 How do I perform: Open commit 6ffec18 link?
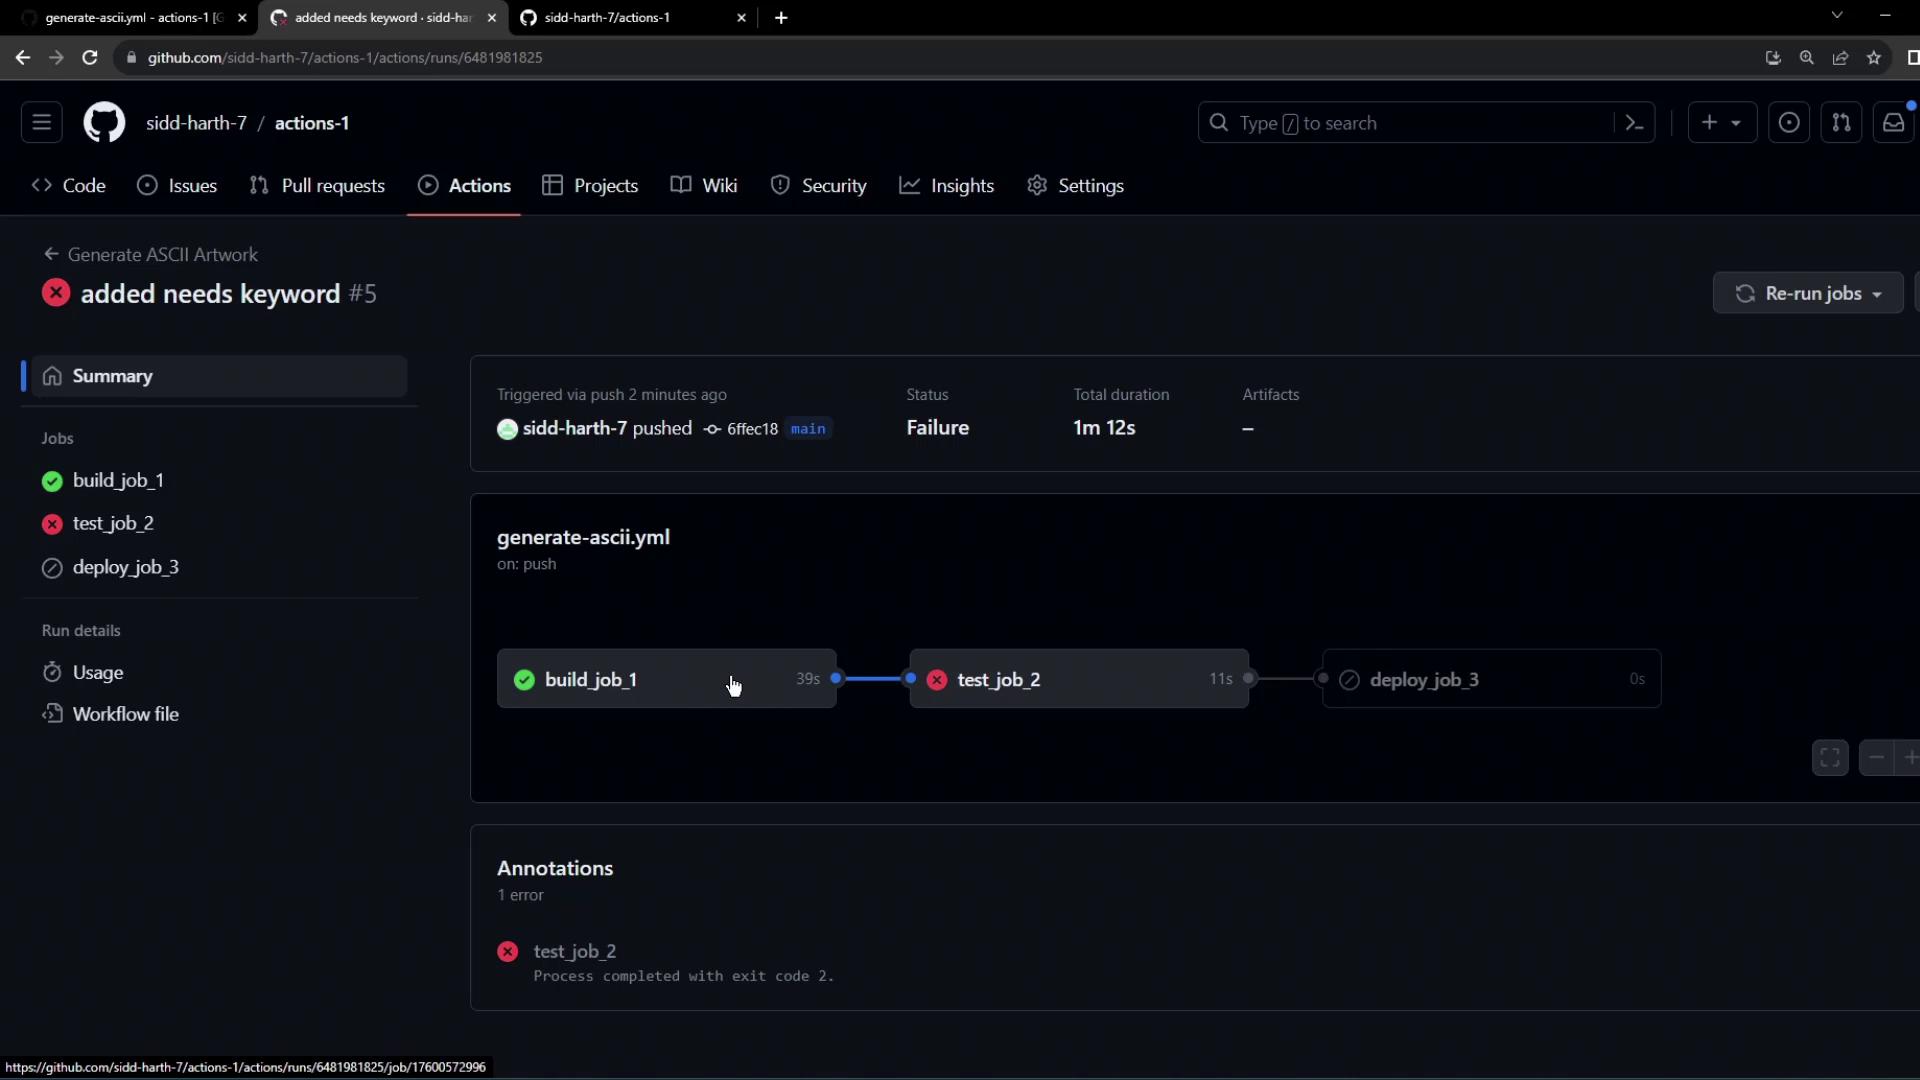(x=751, y=429)
